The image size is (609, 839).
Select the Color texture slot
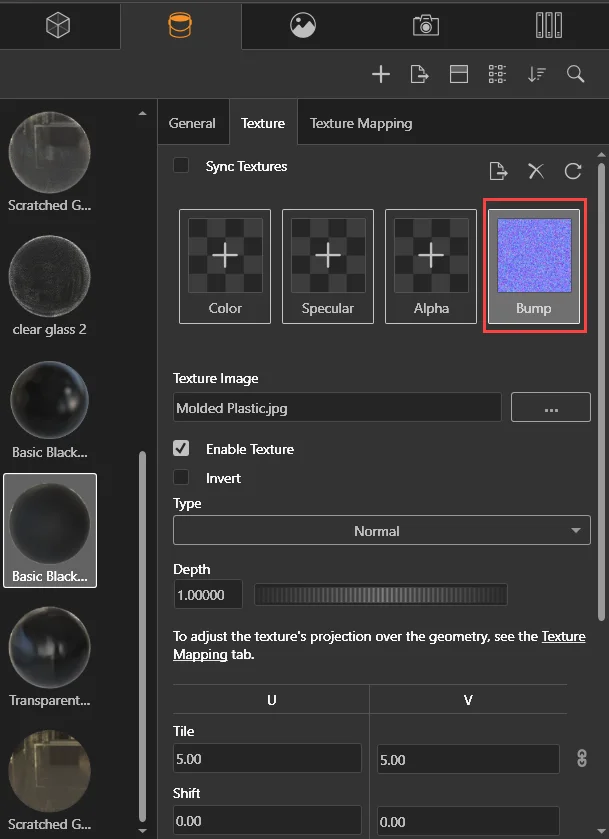point(225,266)
